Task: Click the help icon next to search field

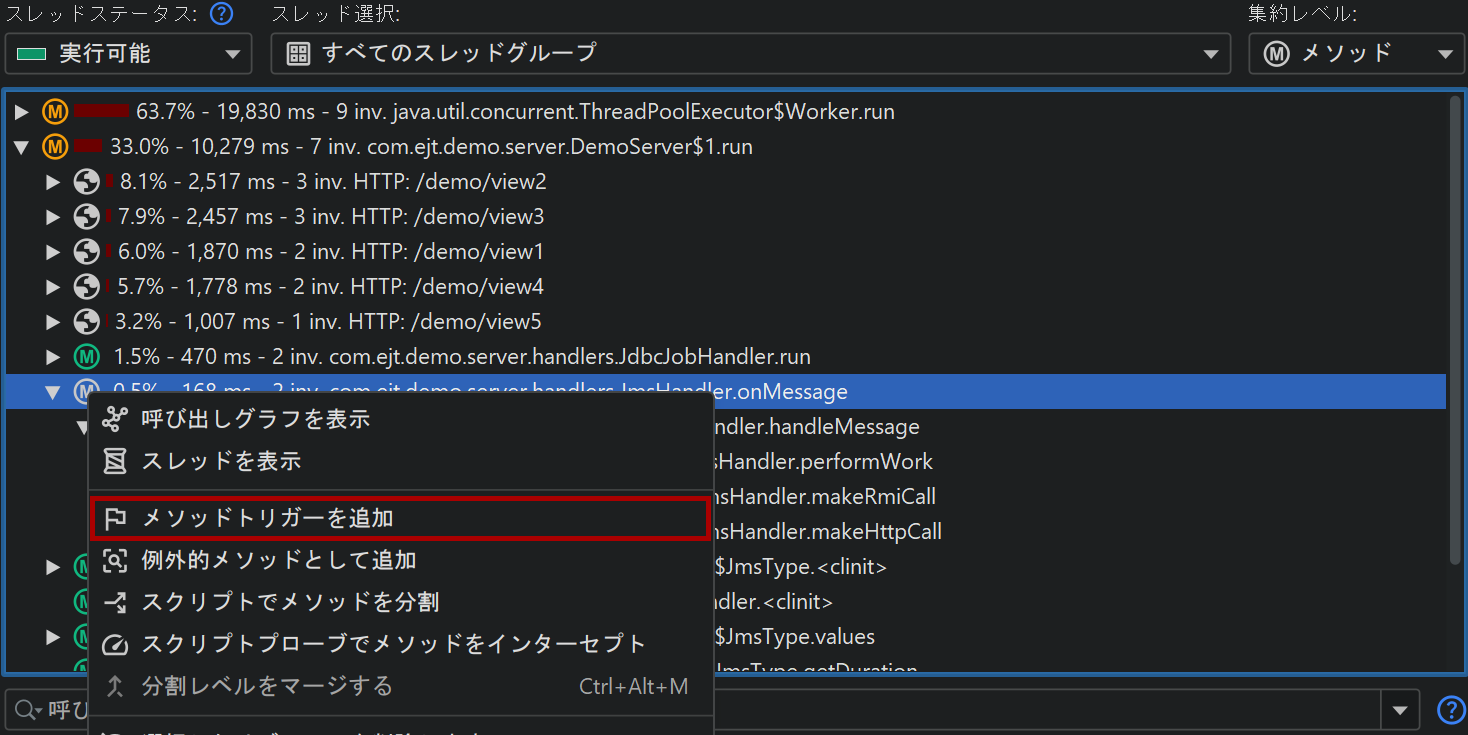Action: pos(1449,710)
